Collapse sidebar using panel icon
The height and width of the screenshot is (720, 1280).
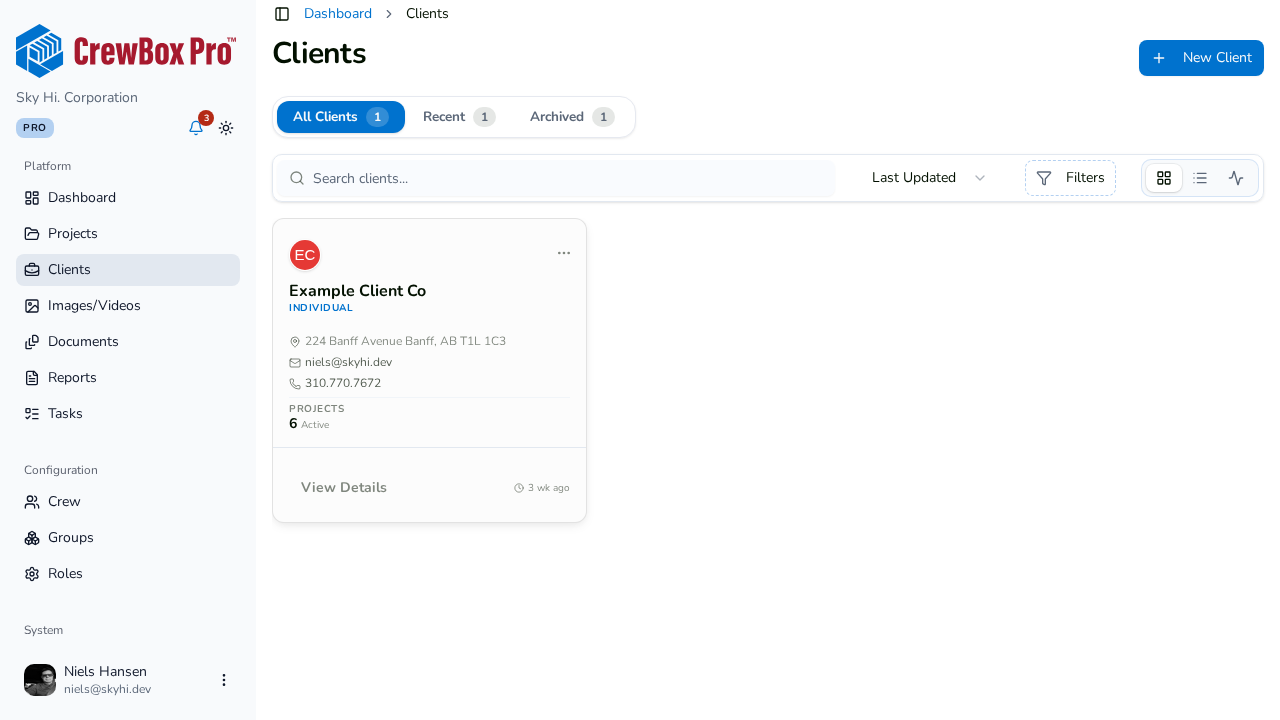[282, 14]
